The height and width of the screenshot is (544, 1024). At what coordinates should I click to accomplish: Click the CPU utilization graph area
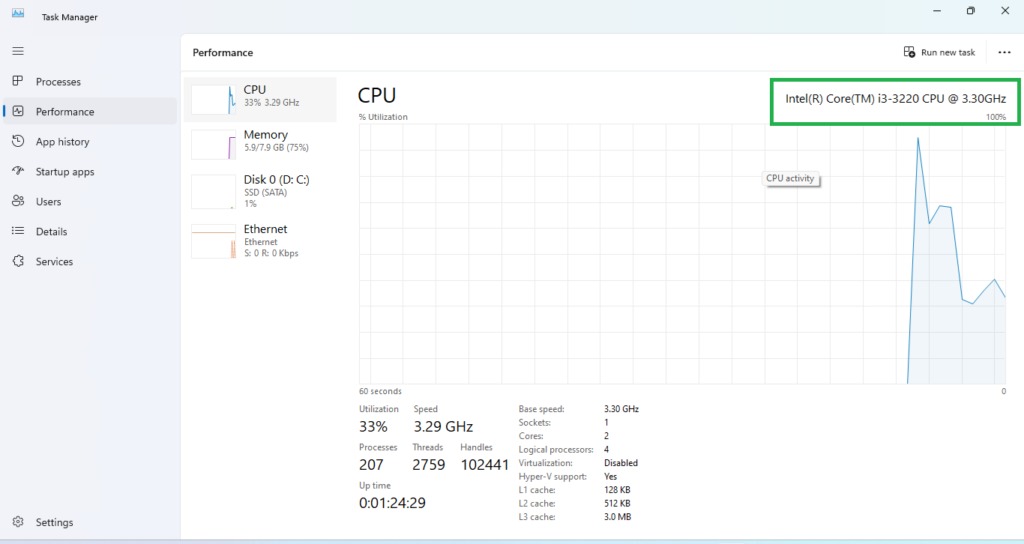682,254
